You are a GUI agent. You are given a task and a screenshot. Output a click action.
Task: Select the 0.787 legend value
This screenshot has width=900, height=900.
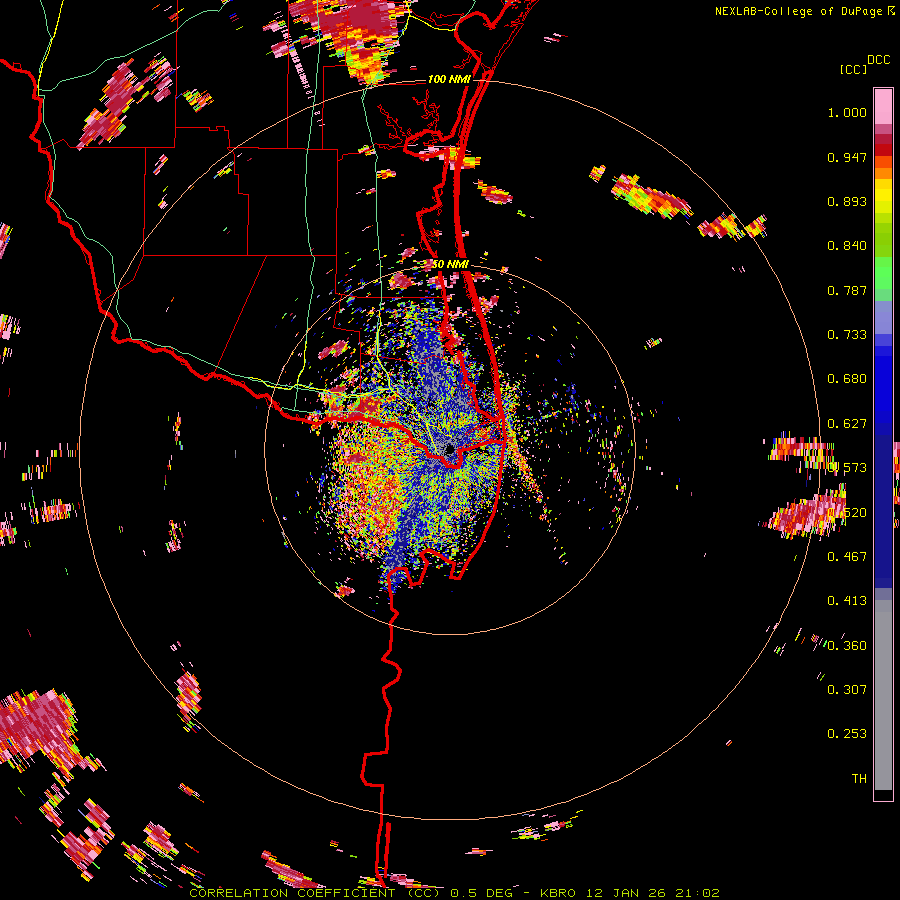(847, 290)
